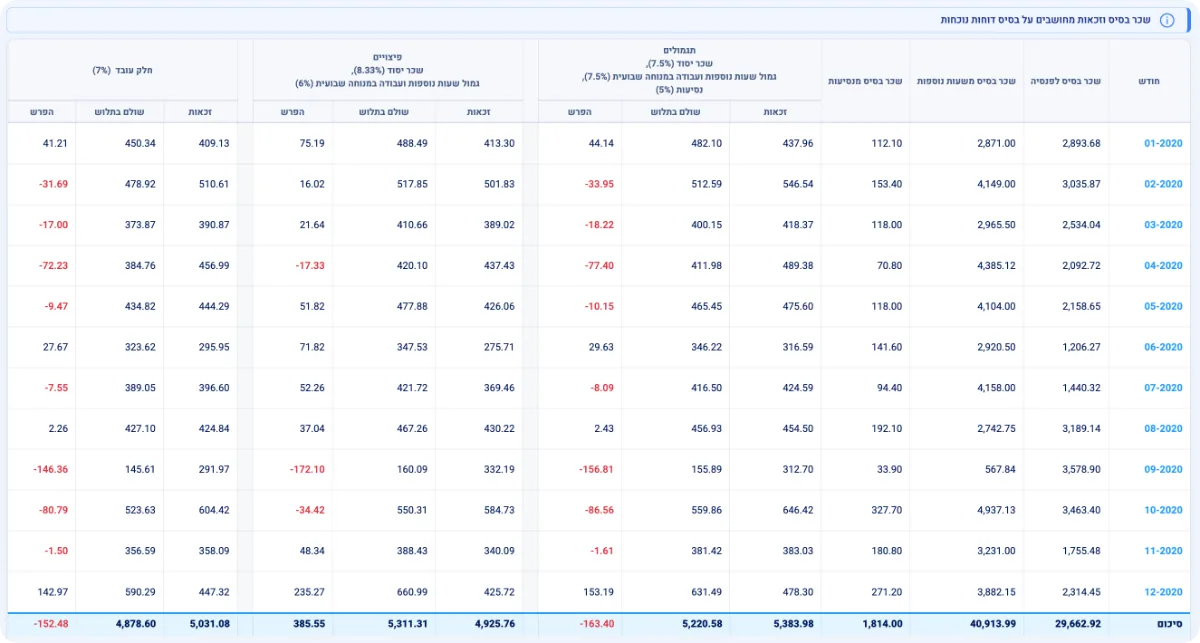The height and width of the screenshot is (643, 1200).
Task: Click the banner text about base salary reports
Action: pos(1046,21)
